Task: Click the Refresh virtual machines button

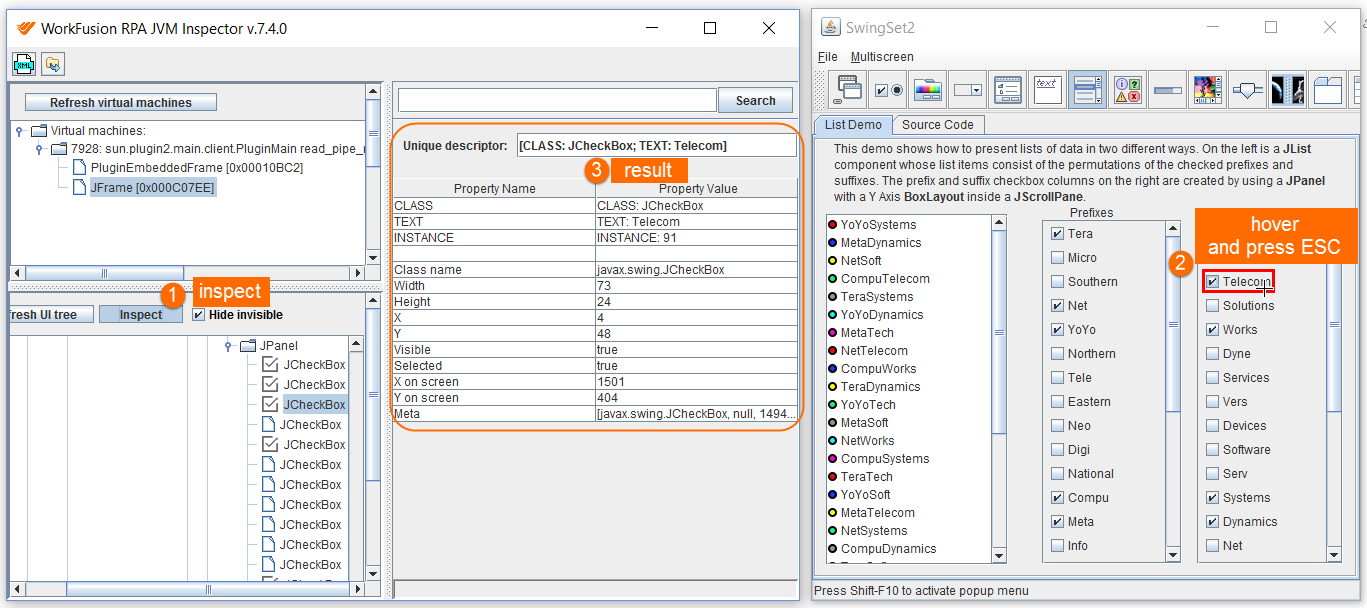Action: (120, 102)
